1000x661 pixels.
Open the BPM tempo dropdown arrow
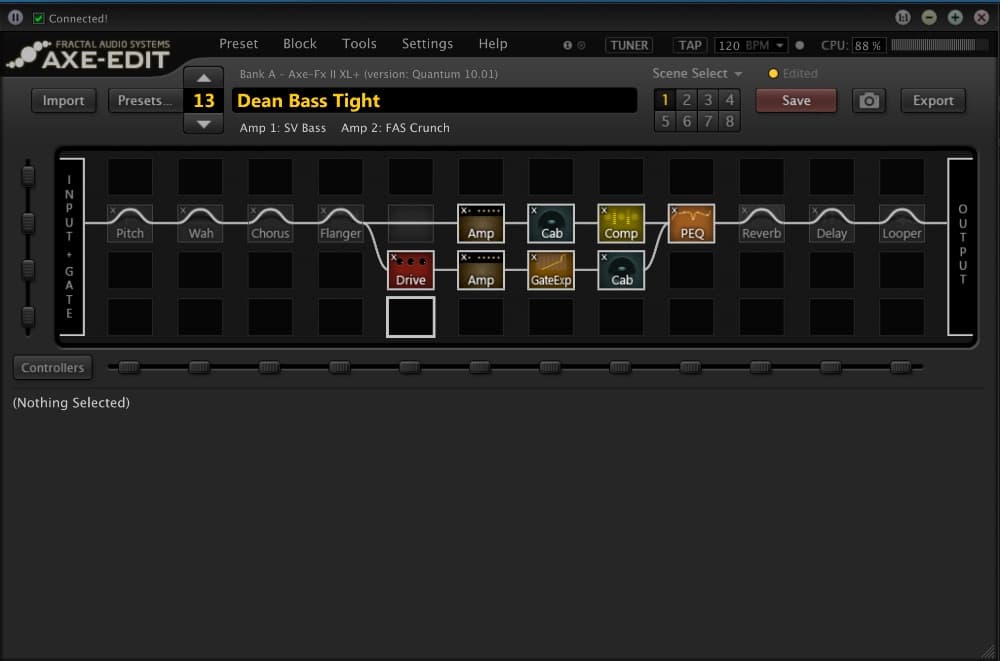coord(779,45)
